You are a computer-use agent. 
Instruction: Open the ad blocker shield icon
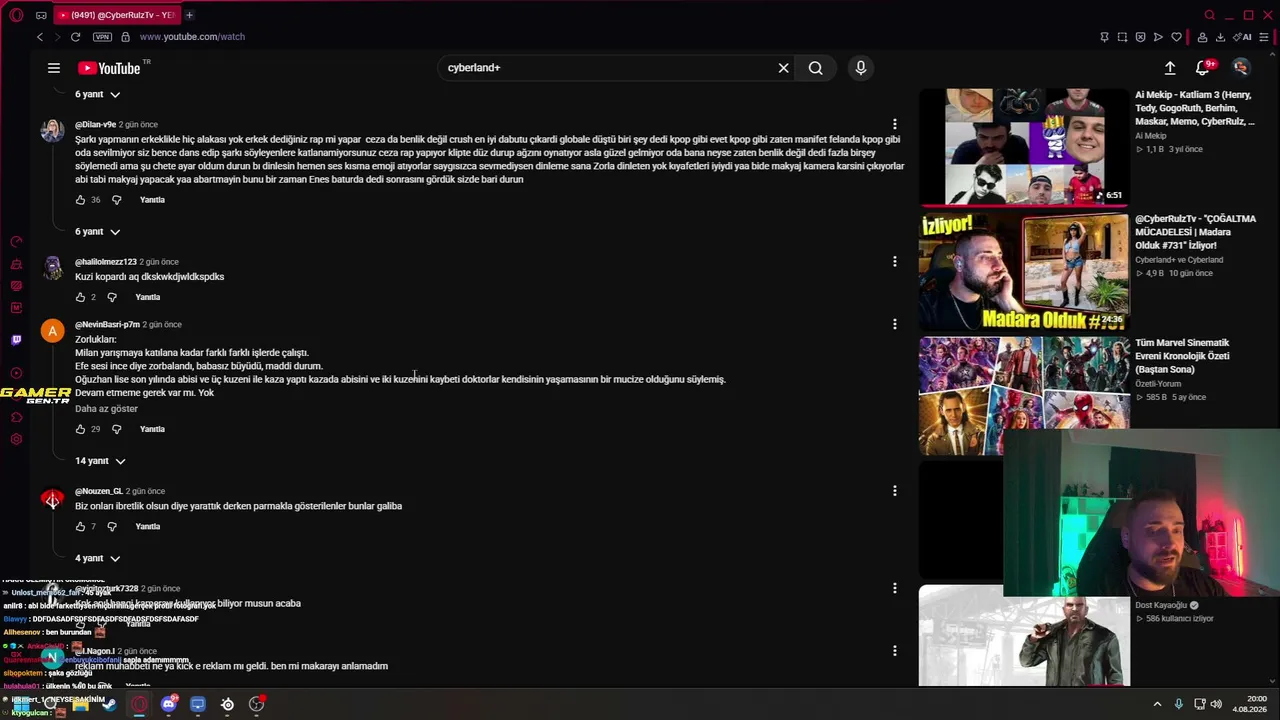point(1140,37)
